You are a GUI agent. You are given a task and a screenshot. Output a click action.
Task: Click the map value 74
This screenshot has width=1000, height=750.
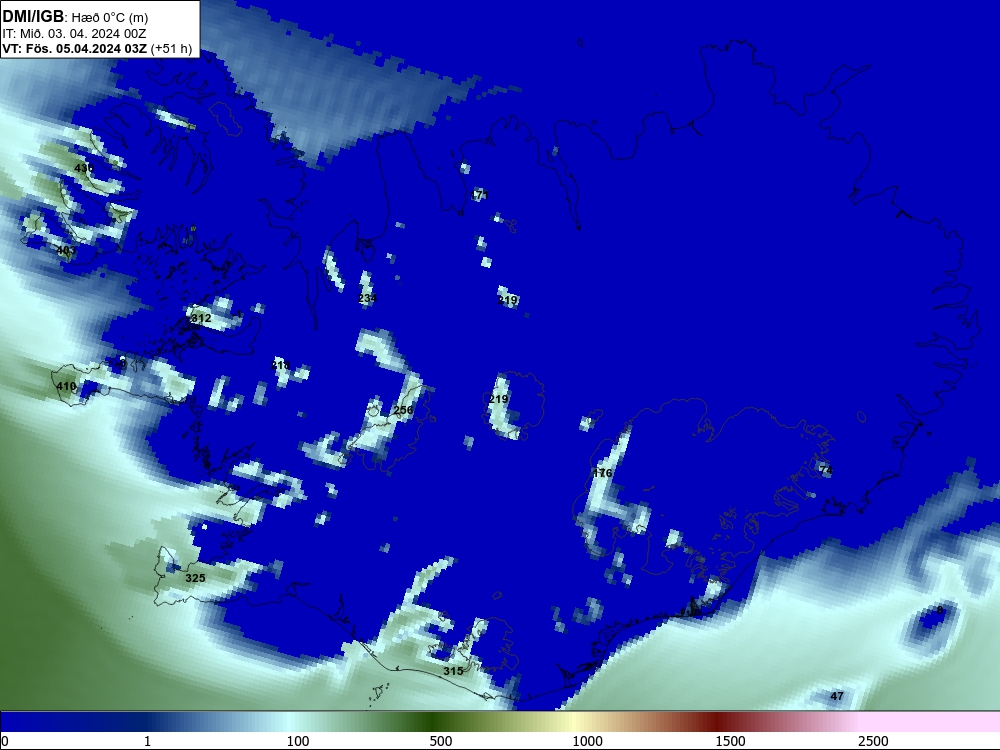(826, 471)
